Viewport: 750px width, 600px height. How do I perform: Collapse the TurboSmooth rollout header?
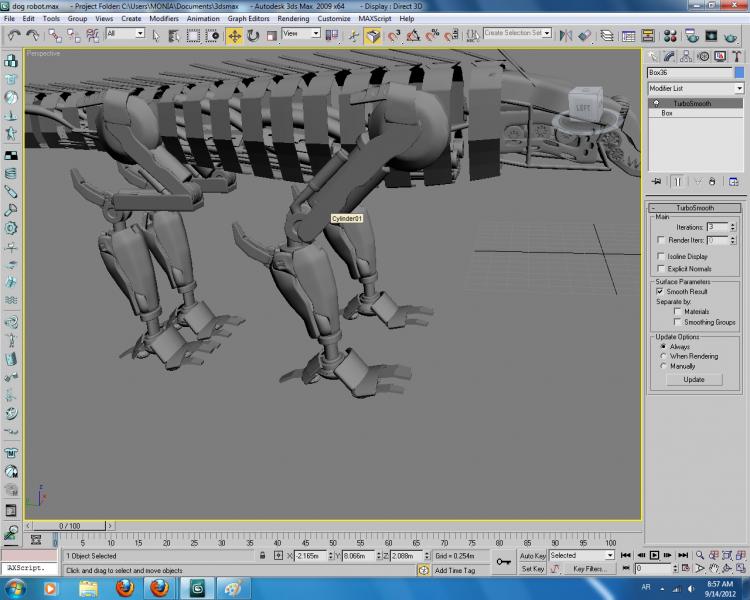695,207
